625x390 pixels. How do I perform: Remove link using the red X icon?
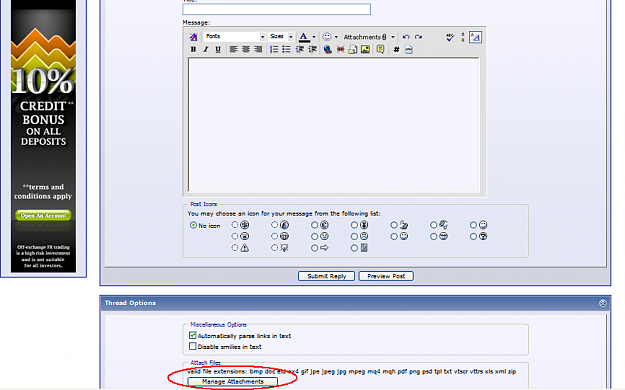pyautogui.click(x=340, y=49)
